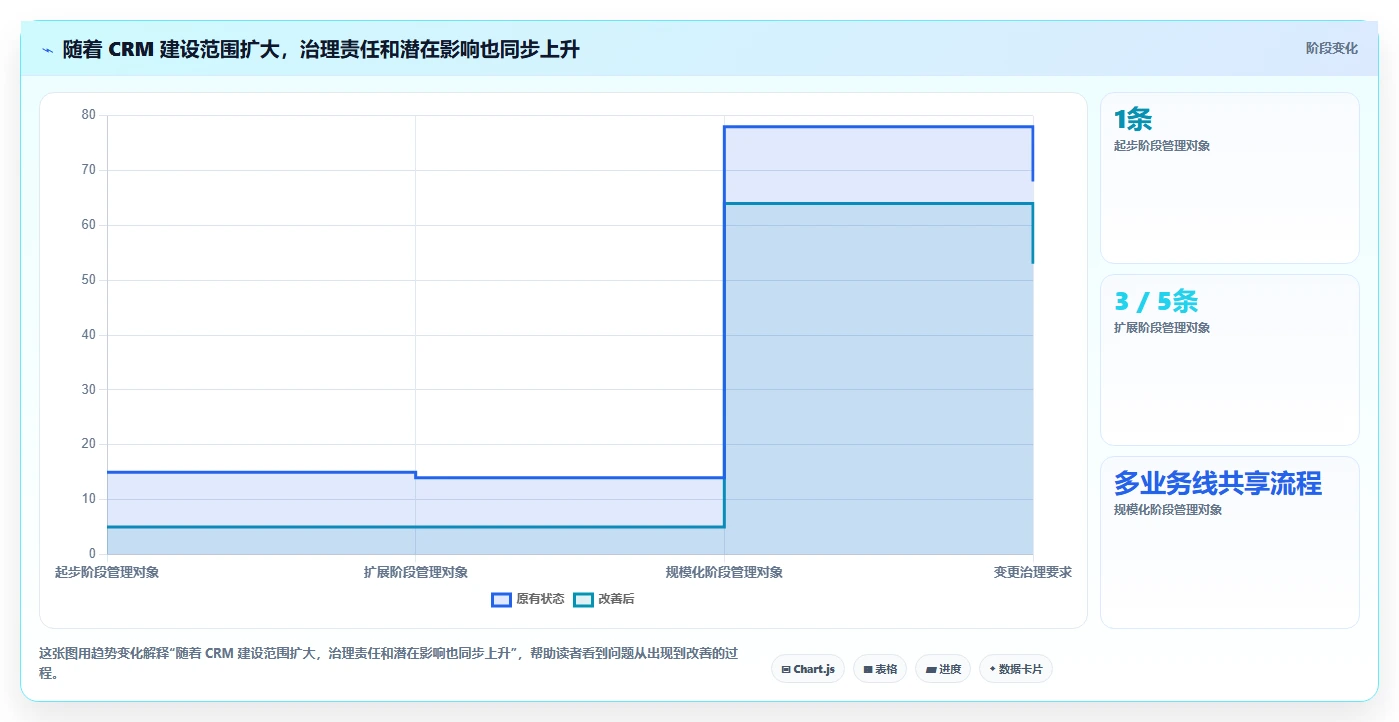Click the description paragraph below the chart

[389, 663]
